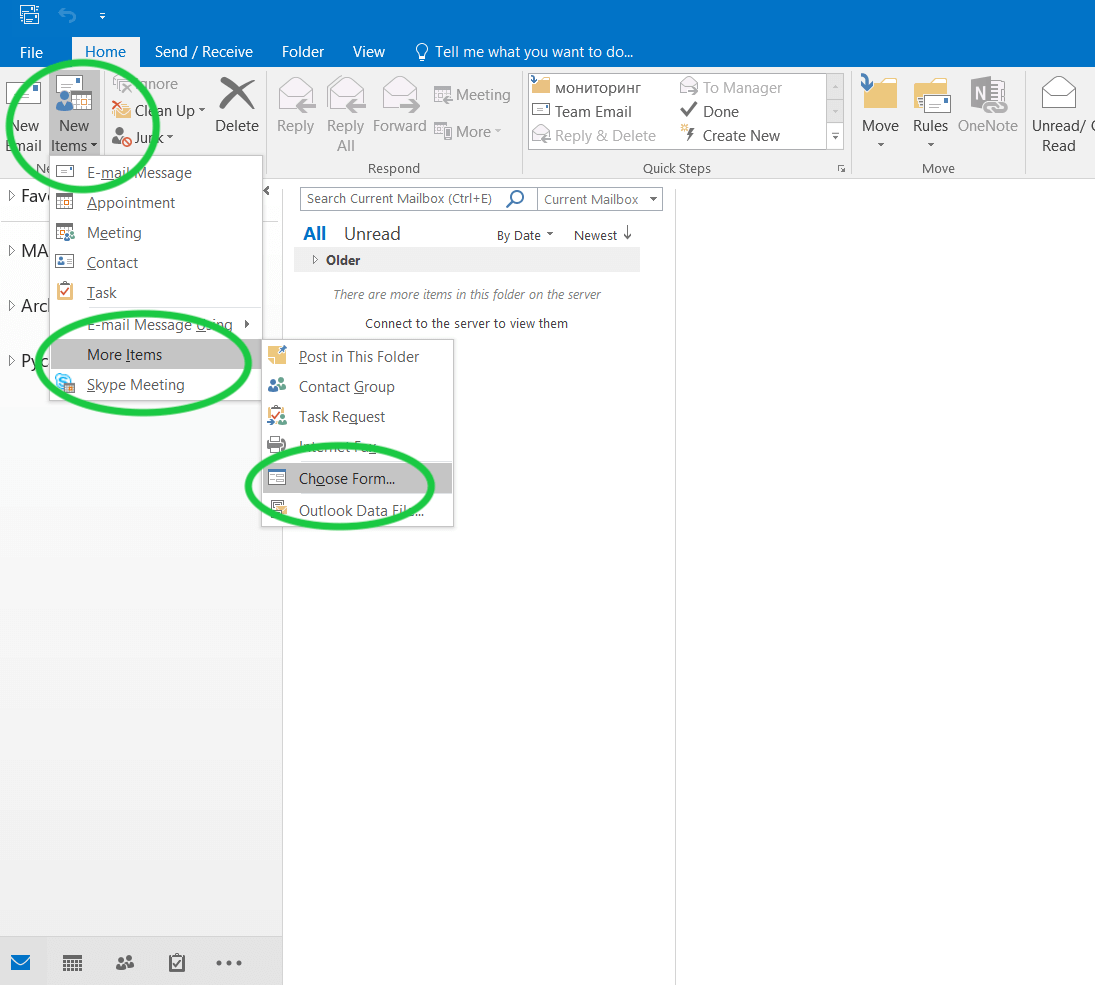Click the Reply envelope icon
Viewport: 1095px width, 985px height.
[x=295, y=94]
